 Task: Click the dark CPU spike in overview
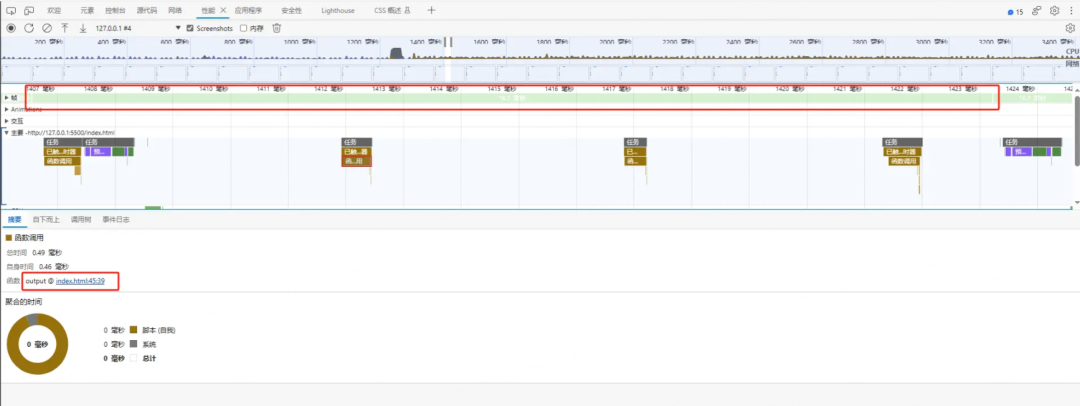pos(397,54)
